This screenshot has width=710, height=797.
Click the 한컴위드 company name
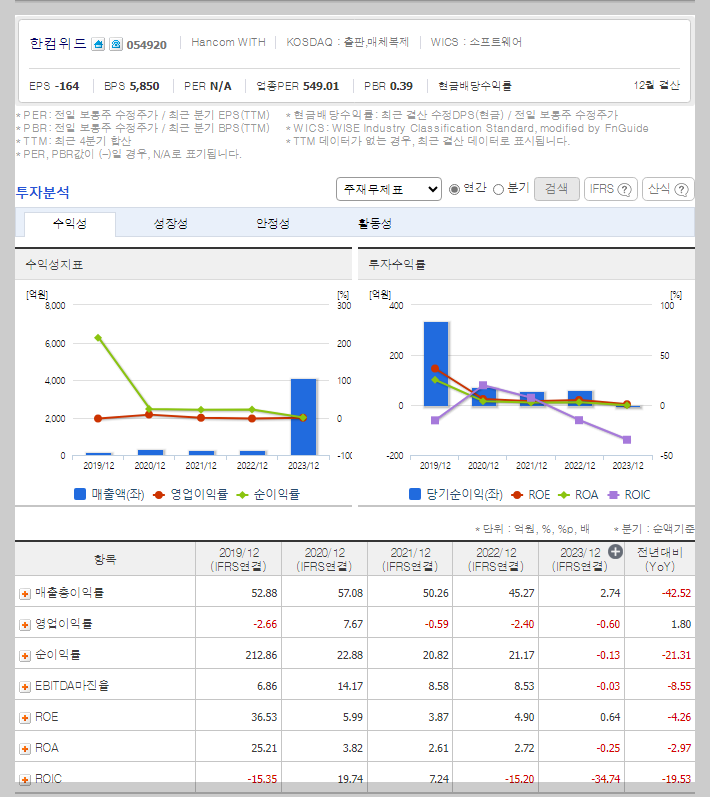58,44
